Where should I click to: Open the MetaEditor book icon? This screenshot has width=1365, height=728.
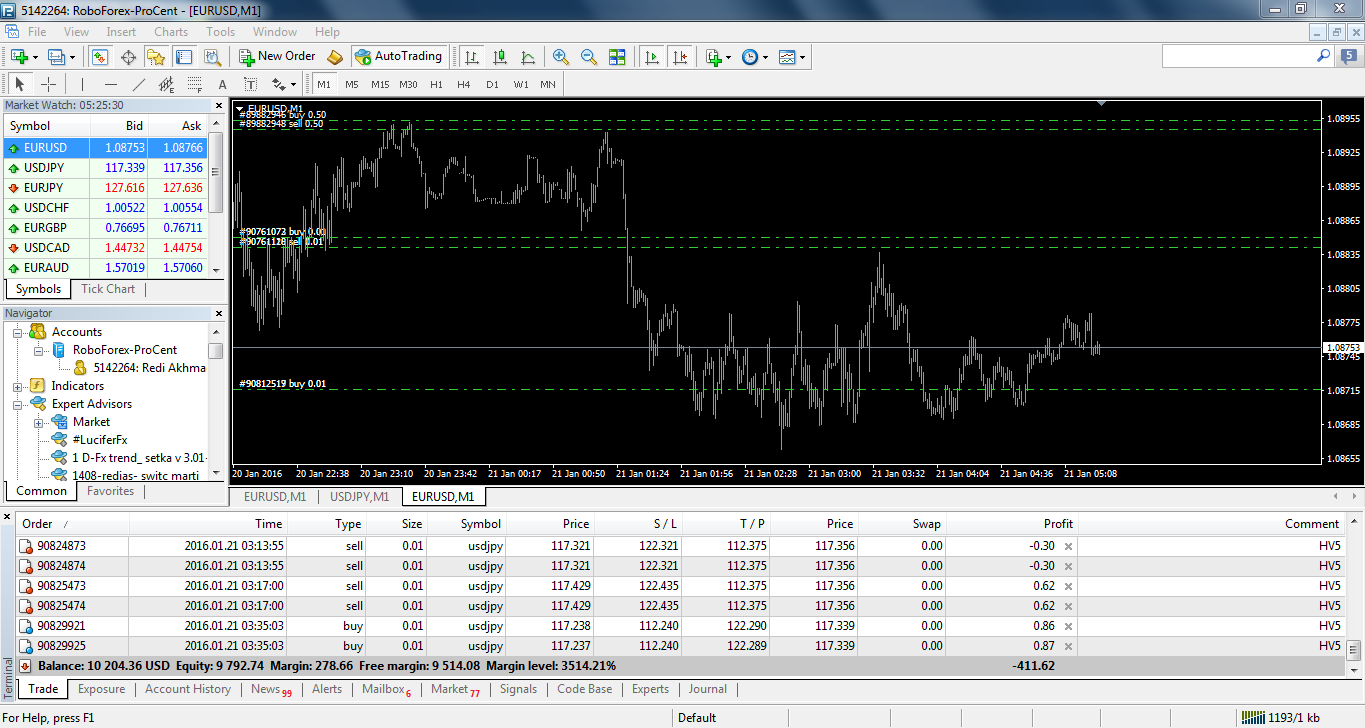[335, 57]
